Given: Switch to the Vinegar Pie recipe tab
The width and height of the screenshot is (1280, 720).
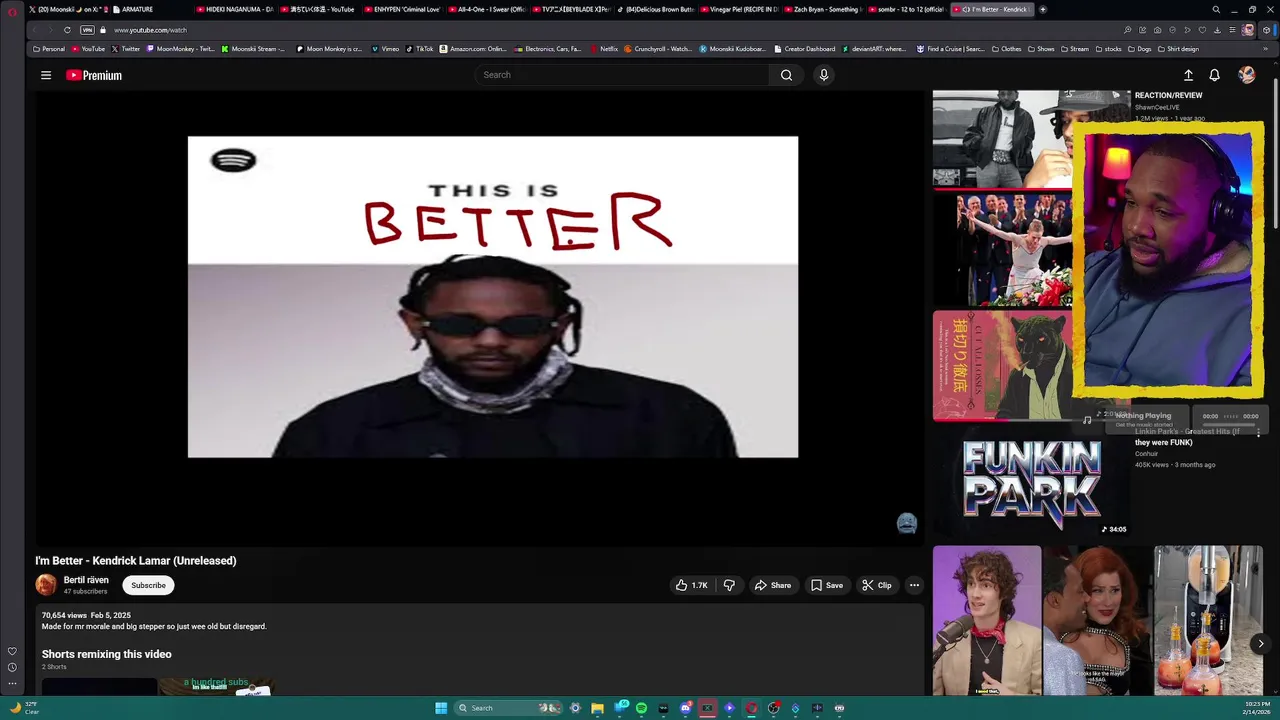Looking at the screenshot, I should (738, 9).
